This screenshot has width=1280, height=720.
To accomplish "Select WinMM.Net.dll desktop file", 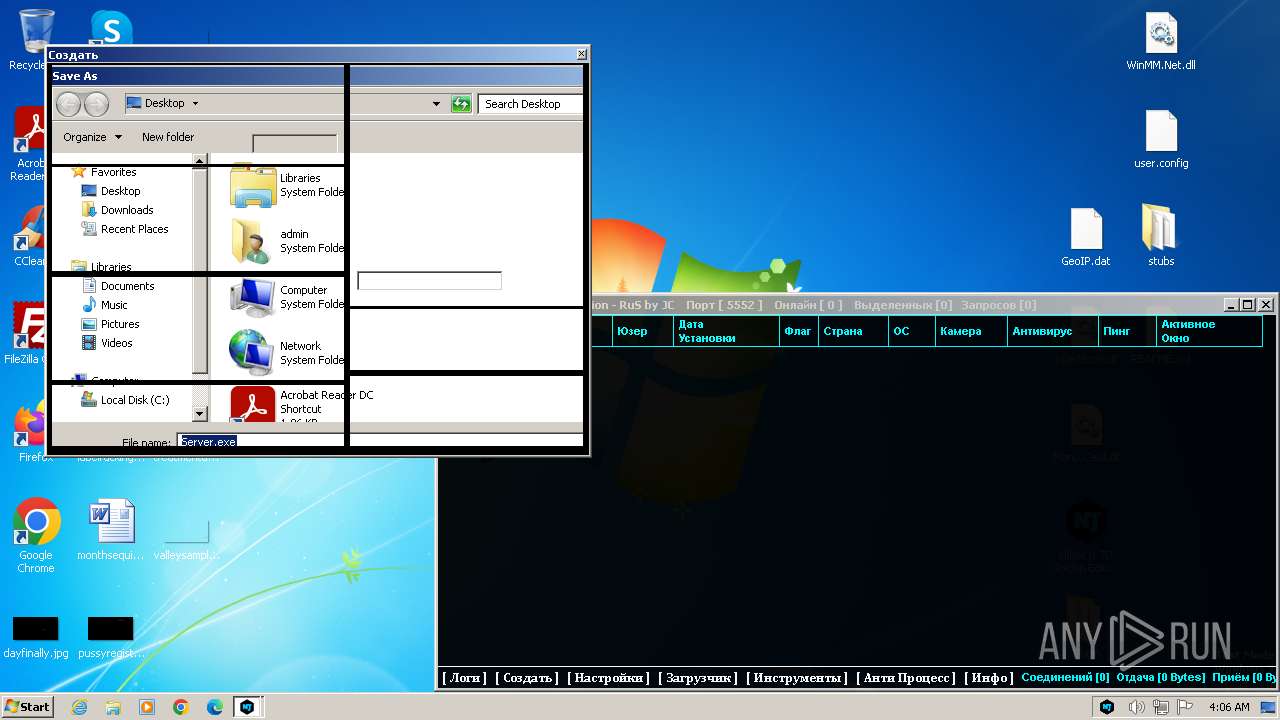I will click(1161, 42).
